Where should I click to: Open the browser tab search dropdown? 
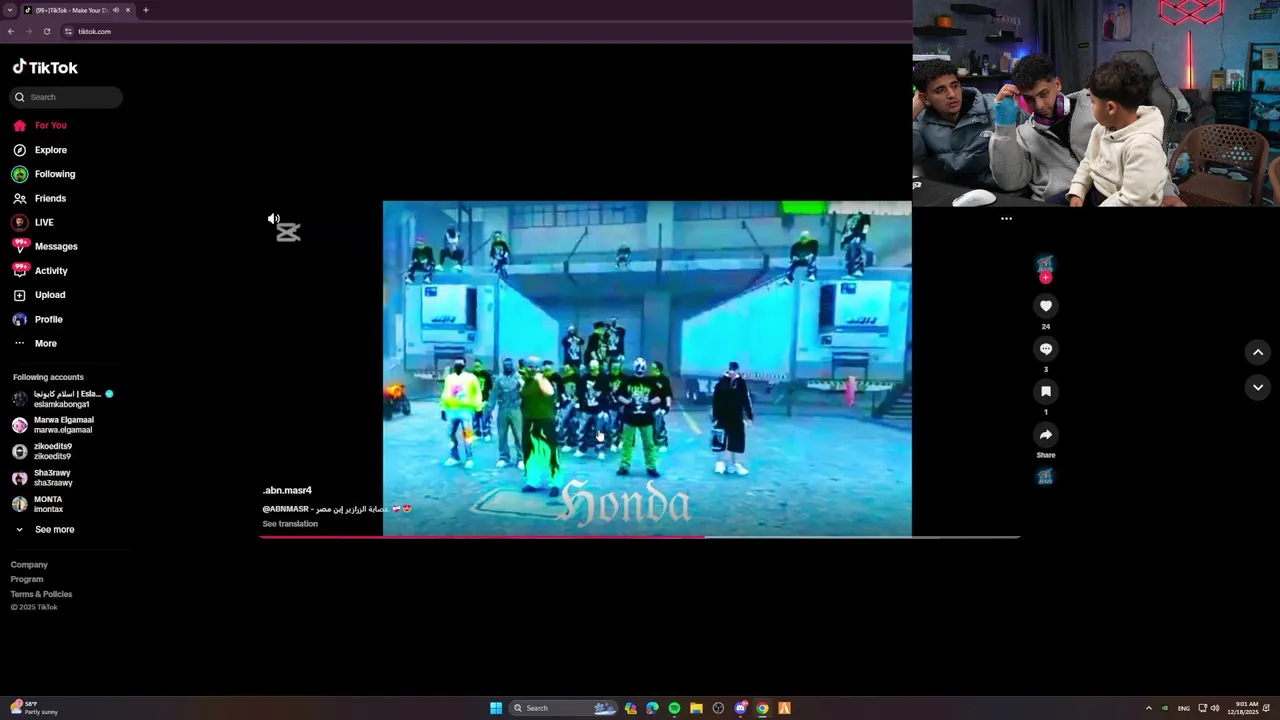click(x=10, y=10)
